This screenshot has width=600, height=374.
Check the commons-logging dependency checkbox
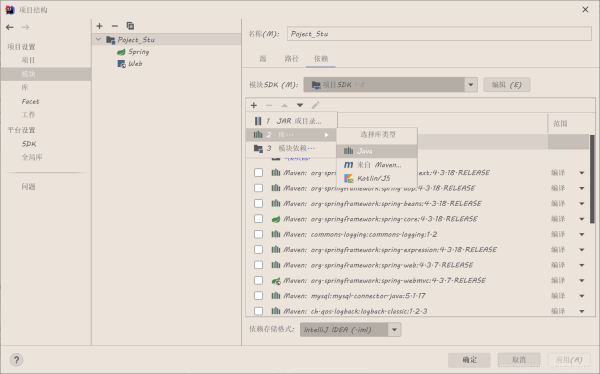259,234
